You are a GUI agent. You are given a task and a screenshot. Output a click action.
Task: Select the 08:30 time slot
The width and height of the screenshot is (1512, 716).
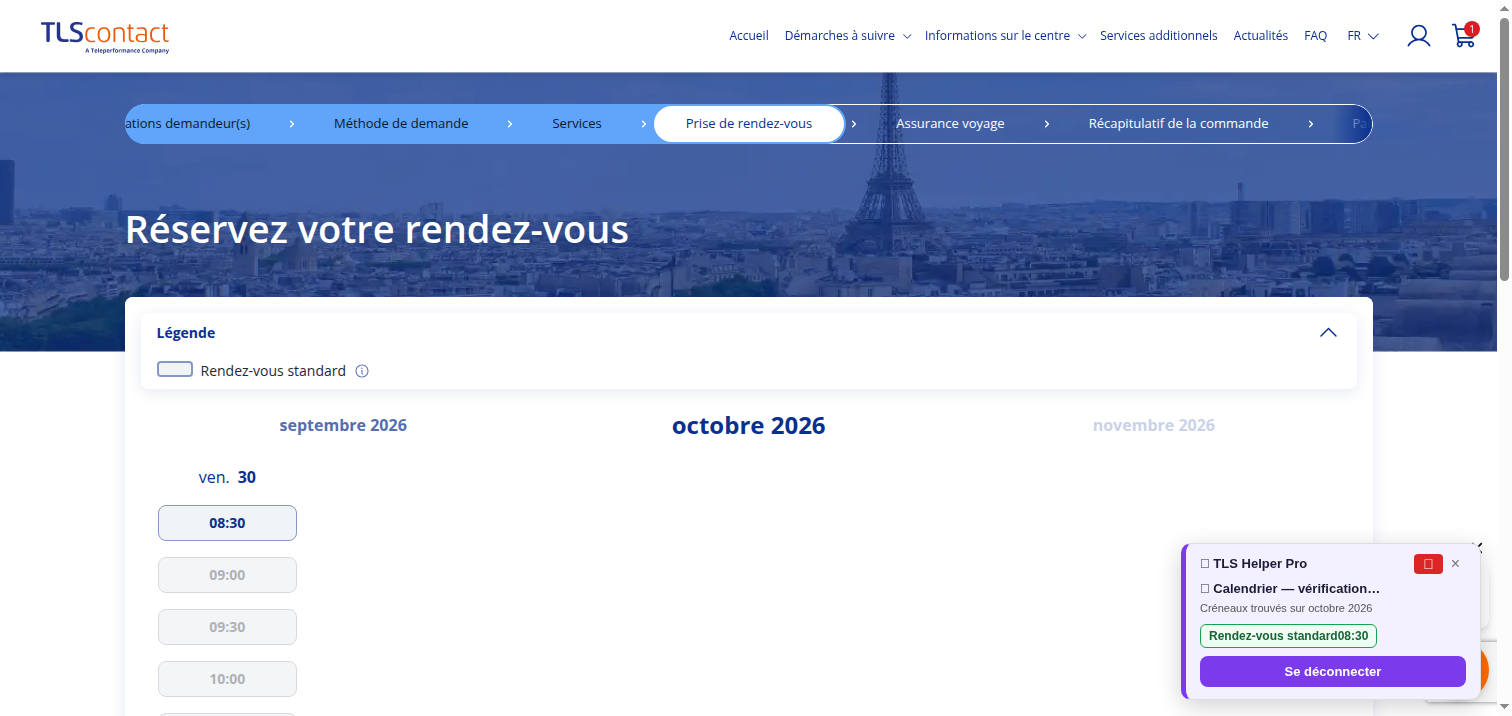click(227, 523)
